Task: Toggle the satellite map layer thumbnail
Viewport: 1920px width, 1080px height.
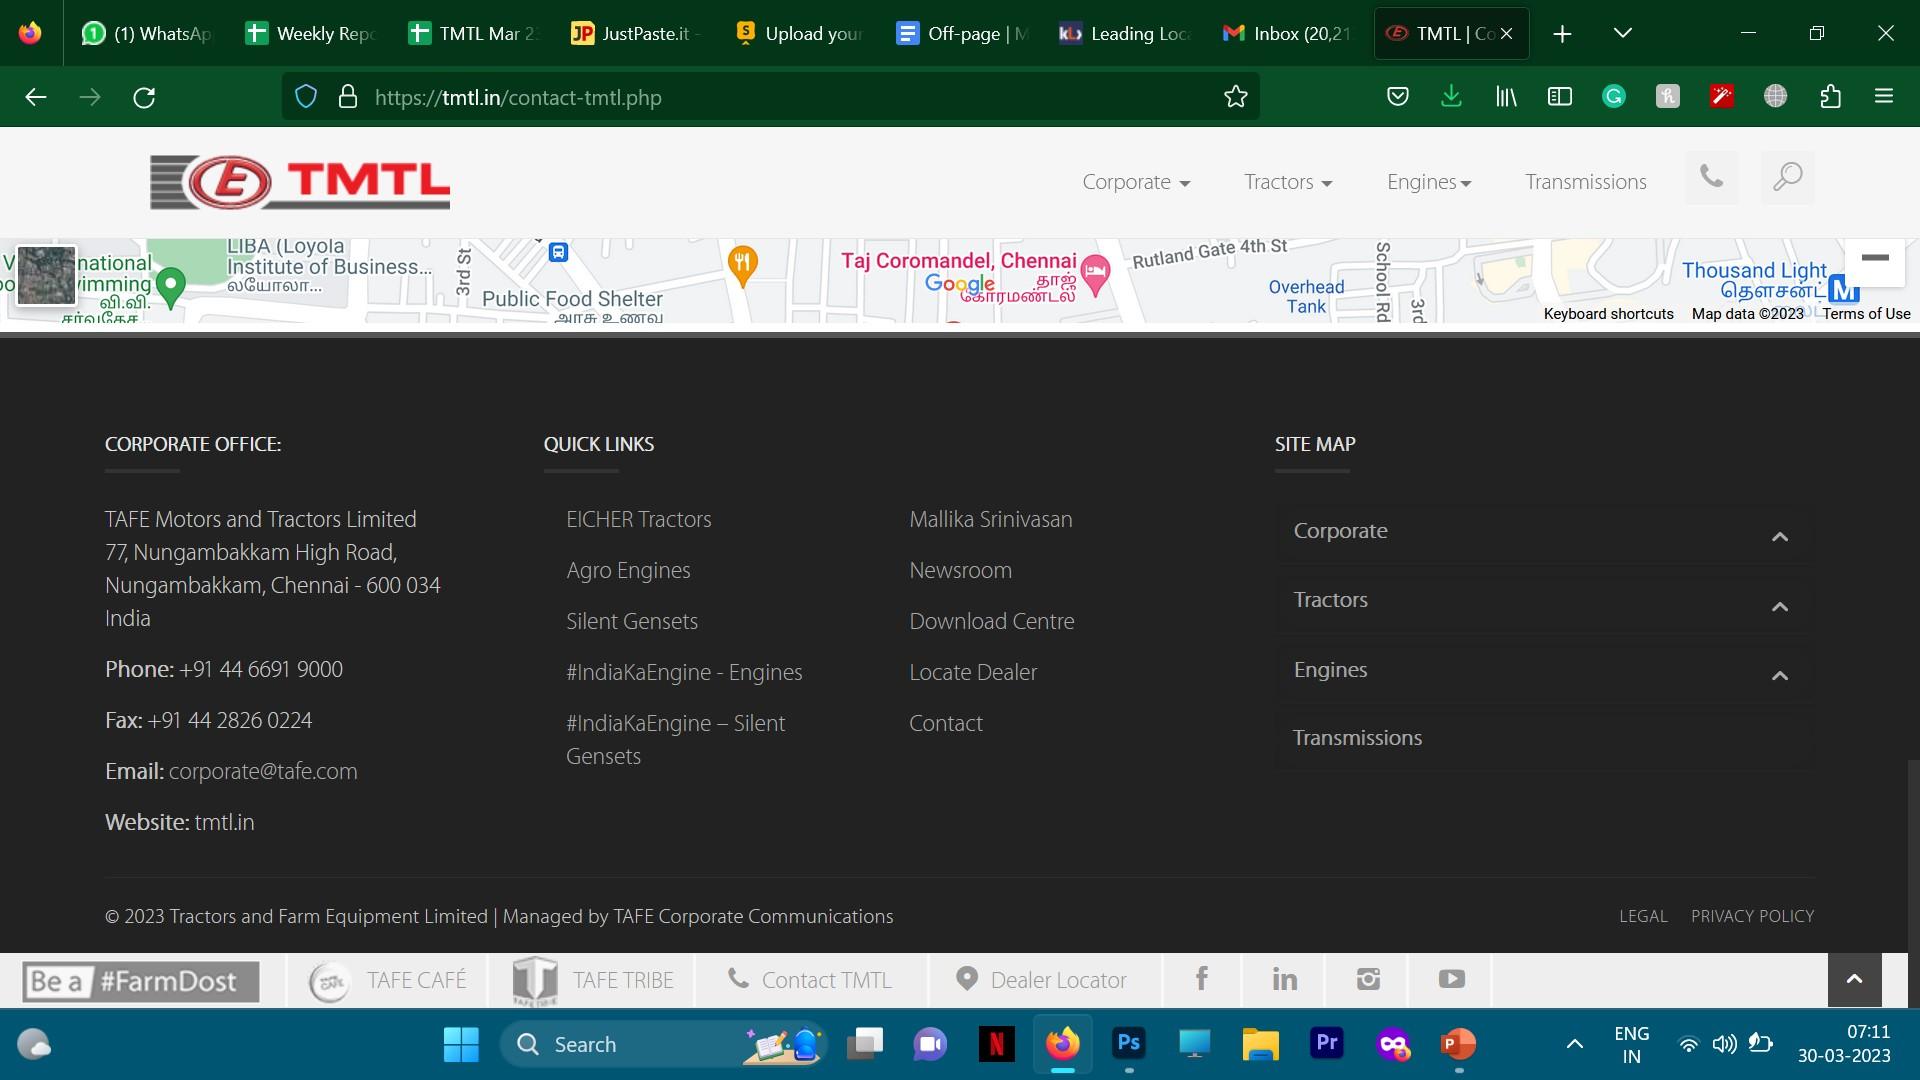Action: click(x=46, y=275)
